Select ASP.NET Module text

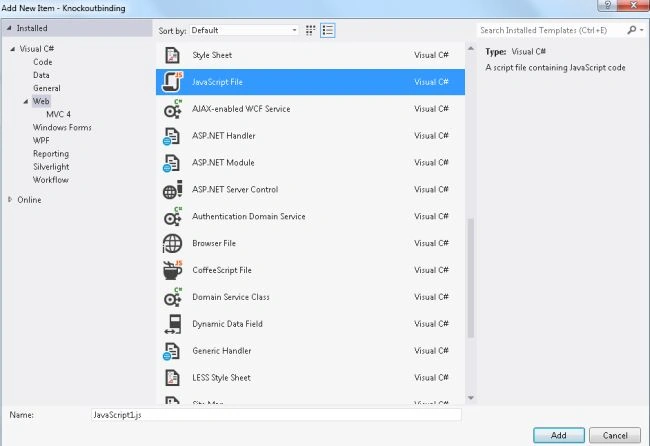pos(223,162)
